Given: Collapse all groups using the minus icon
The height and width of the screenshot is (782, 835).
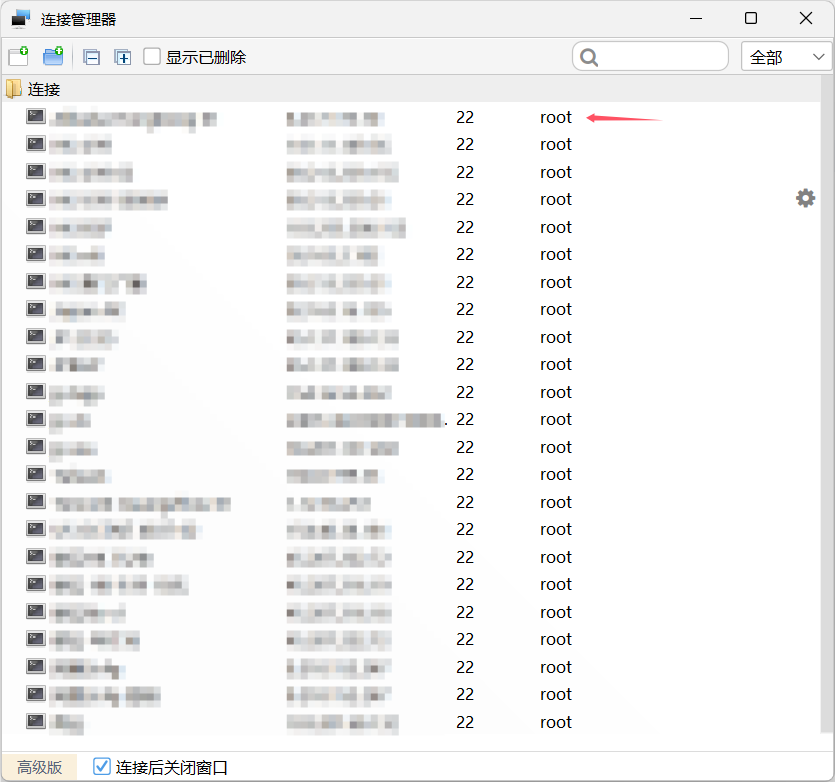Looking at the screenshot, I should tap(91, 56).
